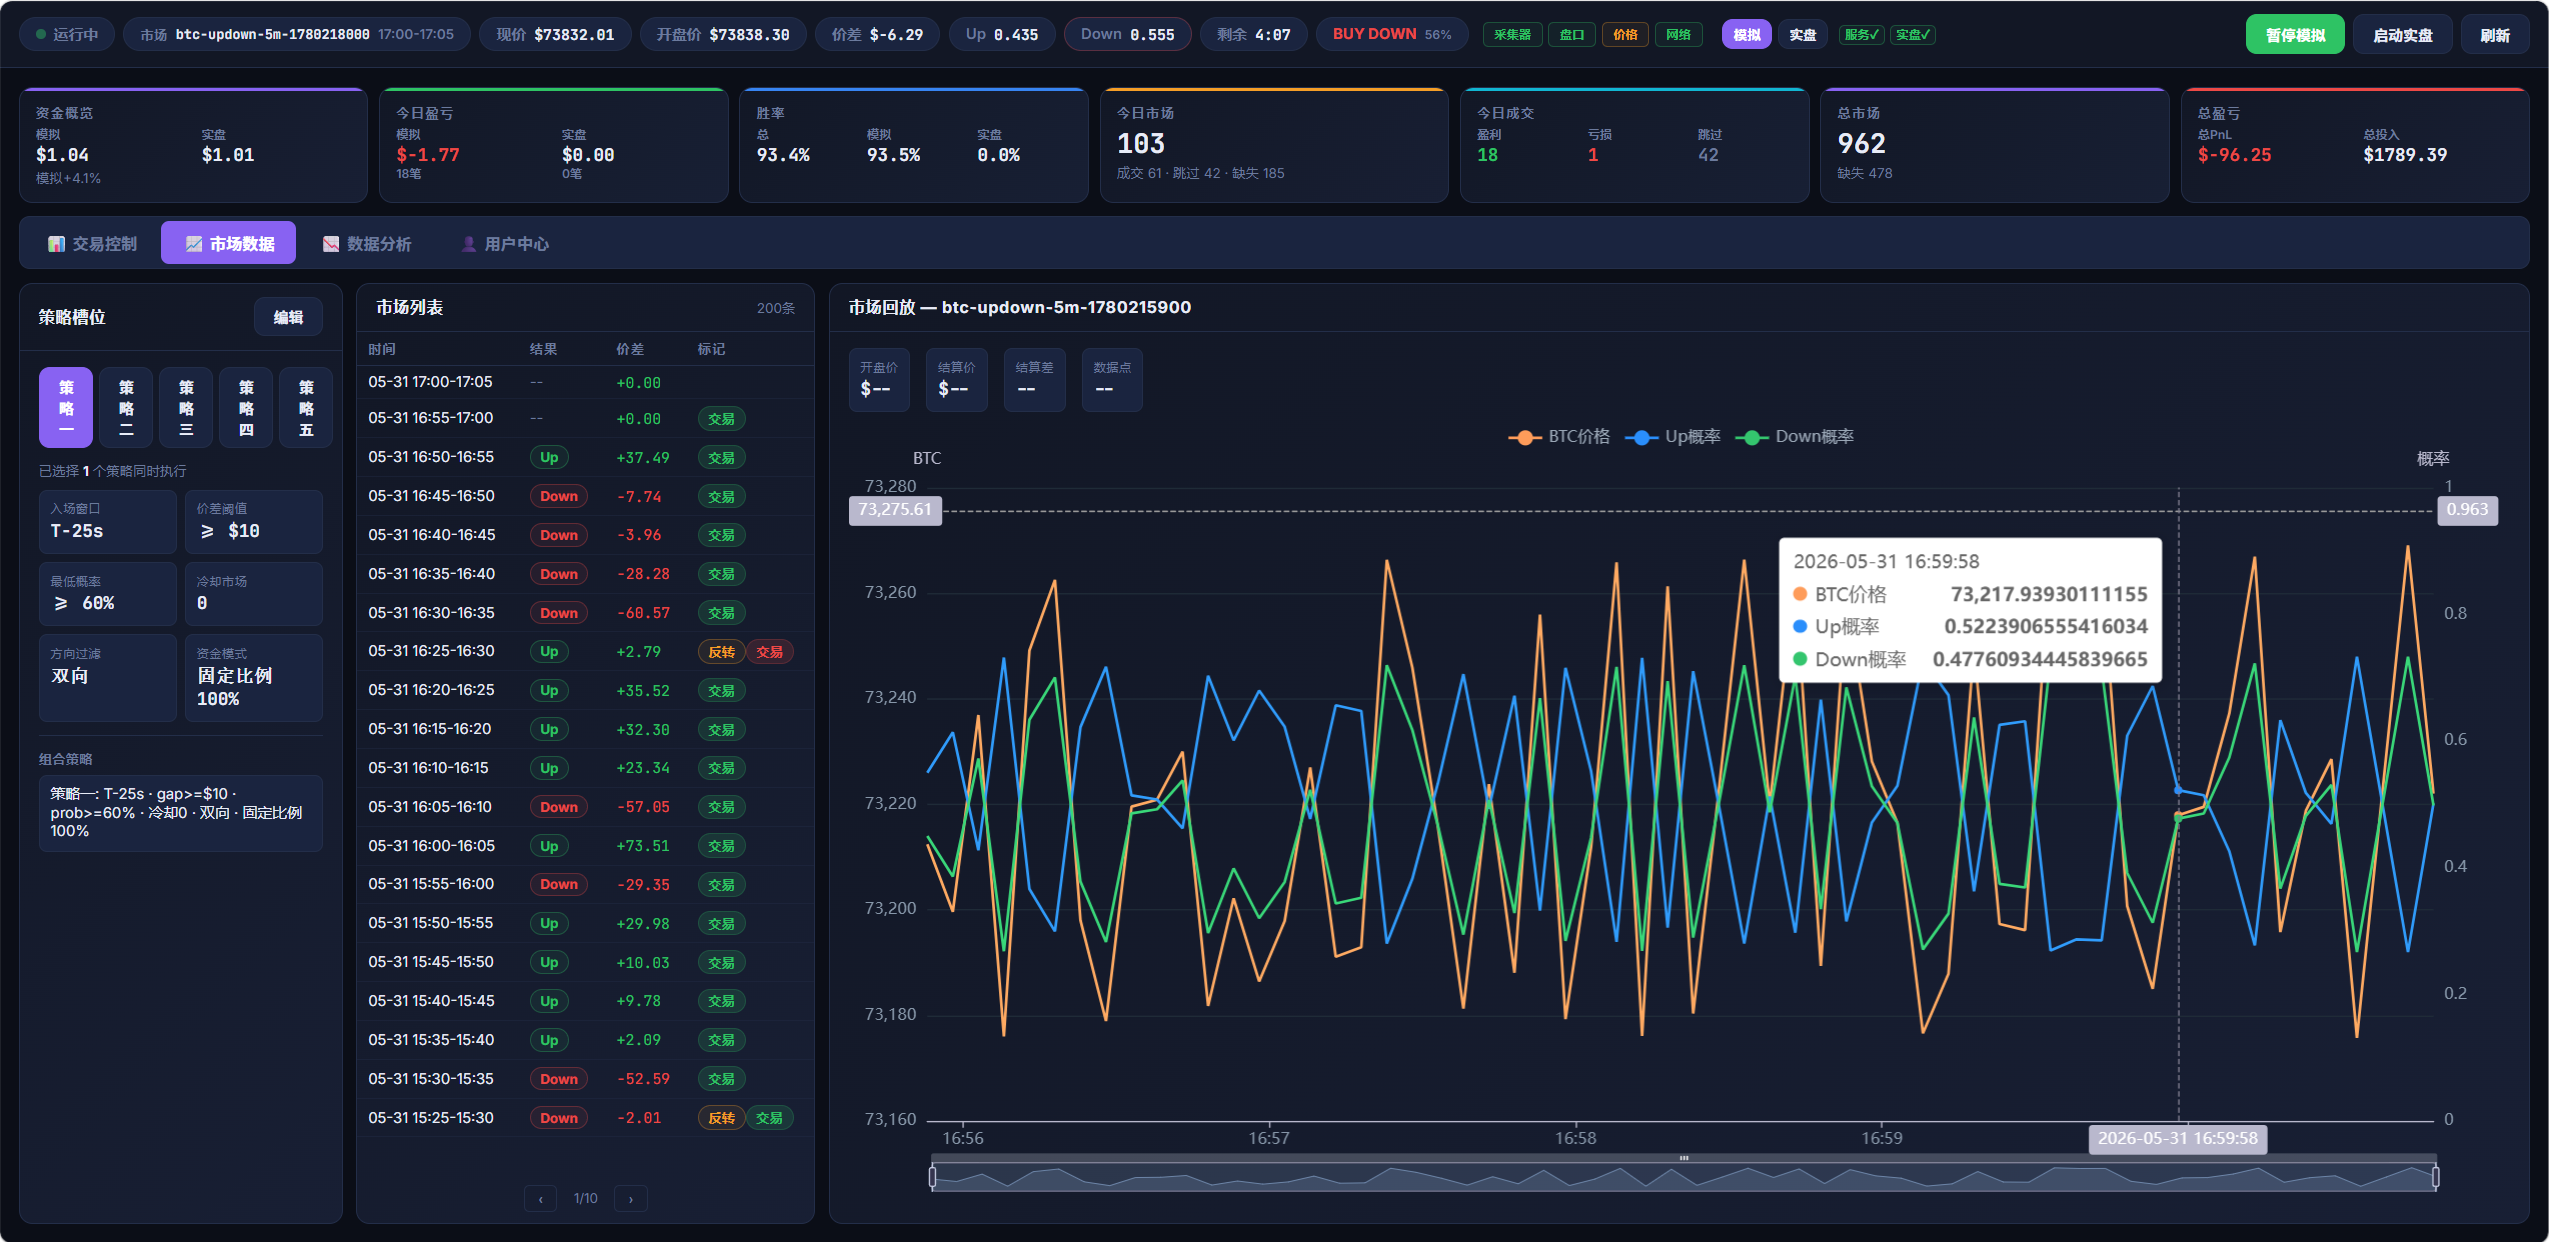The width and height of the screenshot is (2549, 1242).
Task: Toggle BTC价格 legend series
Action: [x=1559, y=437]
